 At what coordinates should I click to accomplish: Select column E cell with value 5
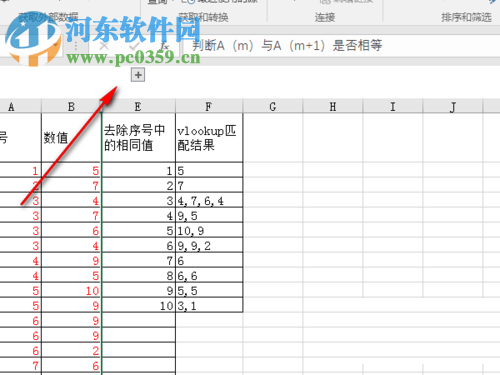[138, 230]
